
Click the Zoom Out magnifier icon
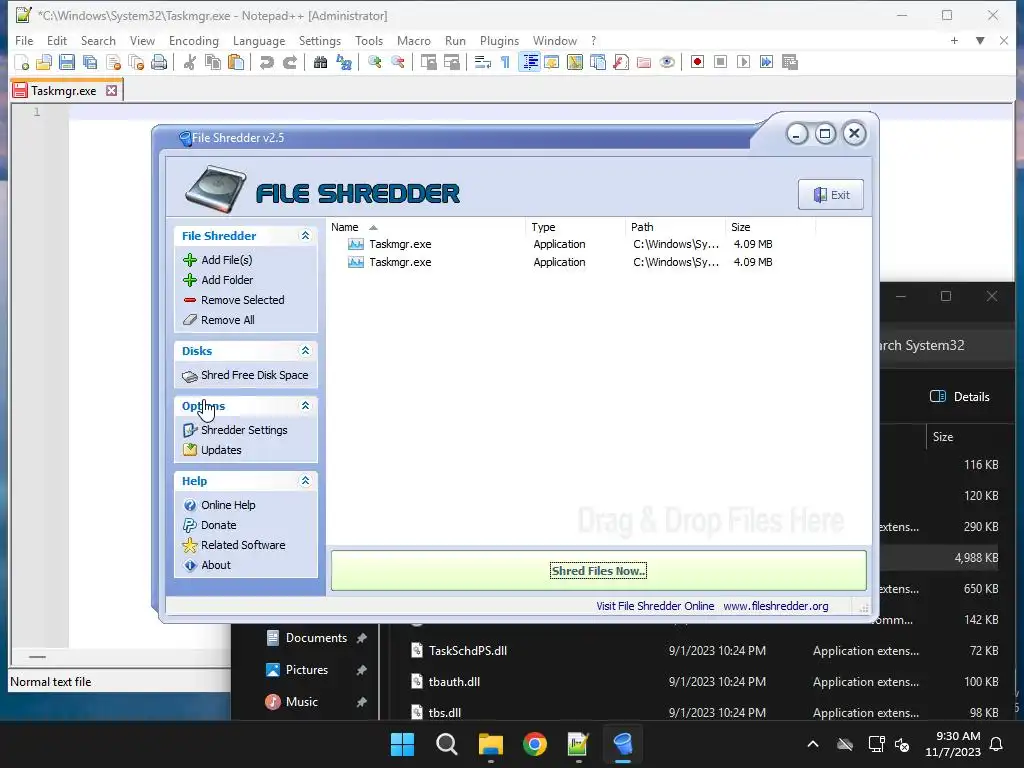point(398,62)
